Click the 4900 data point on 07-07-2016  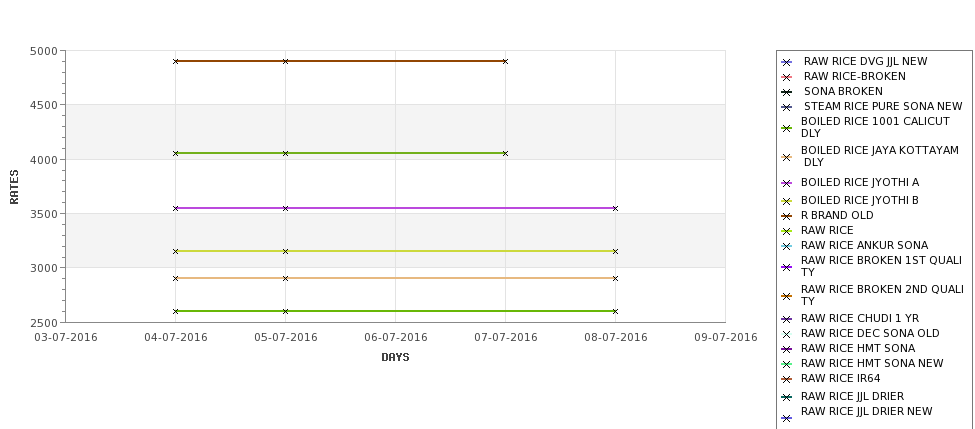[506, 62]
